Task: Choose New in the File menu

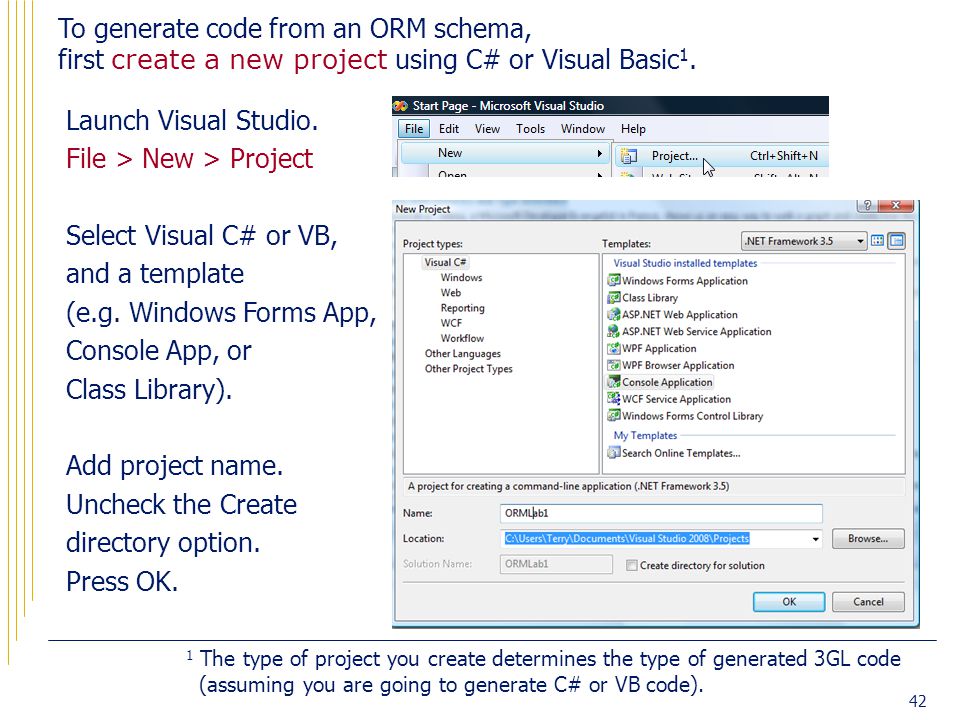Action: 504,153
